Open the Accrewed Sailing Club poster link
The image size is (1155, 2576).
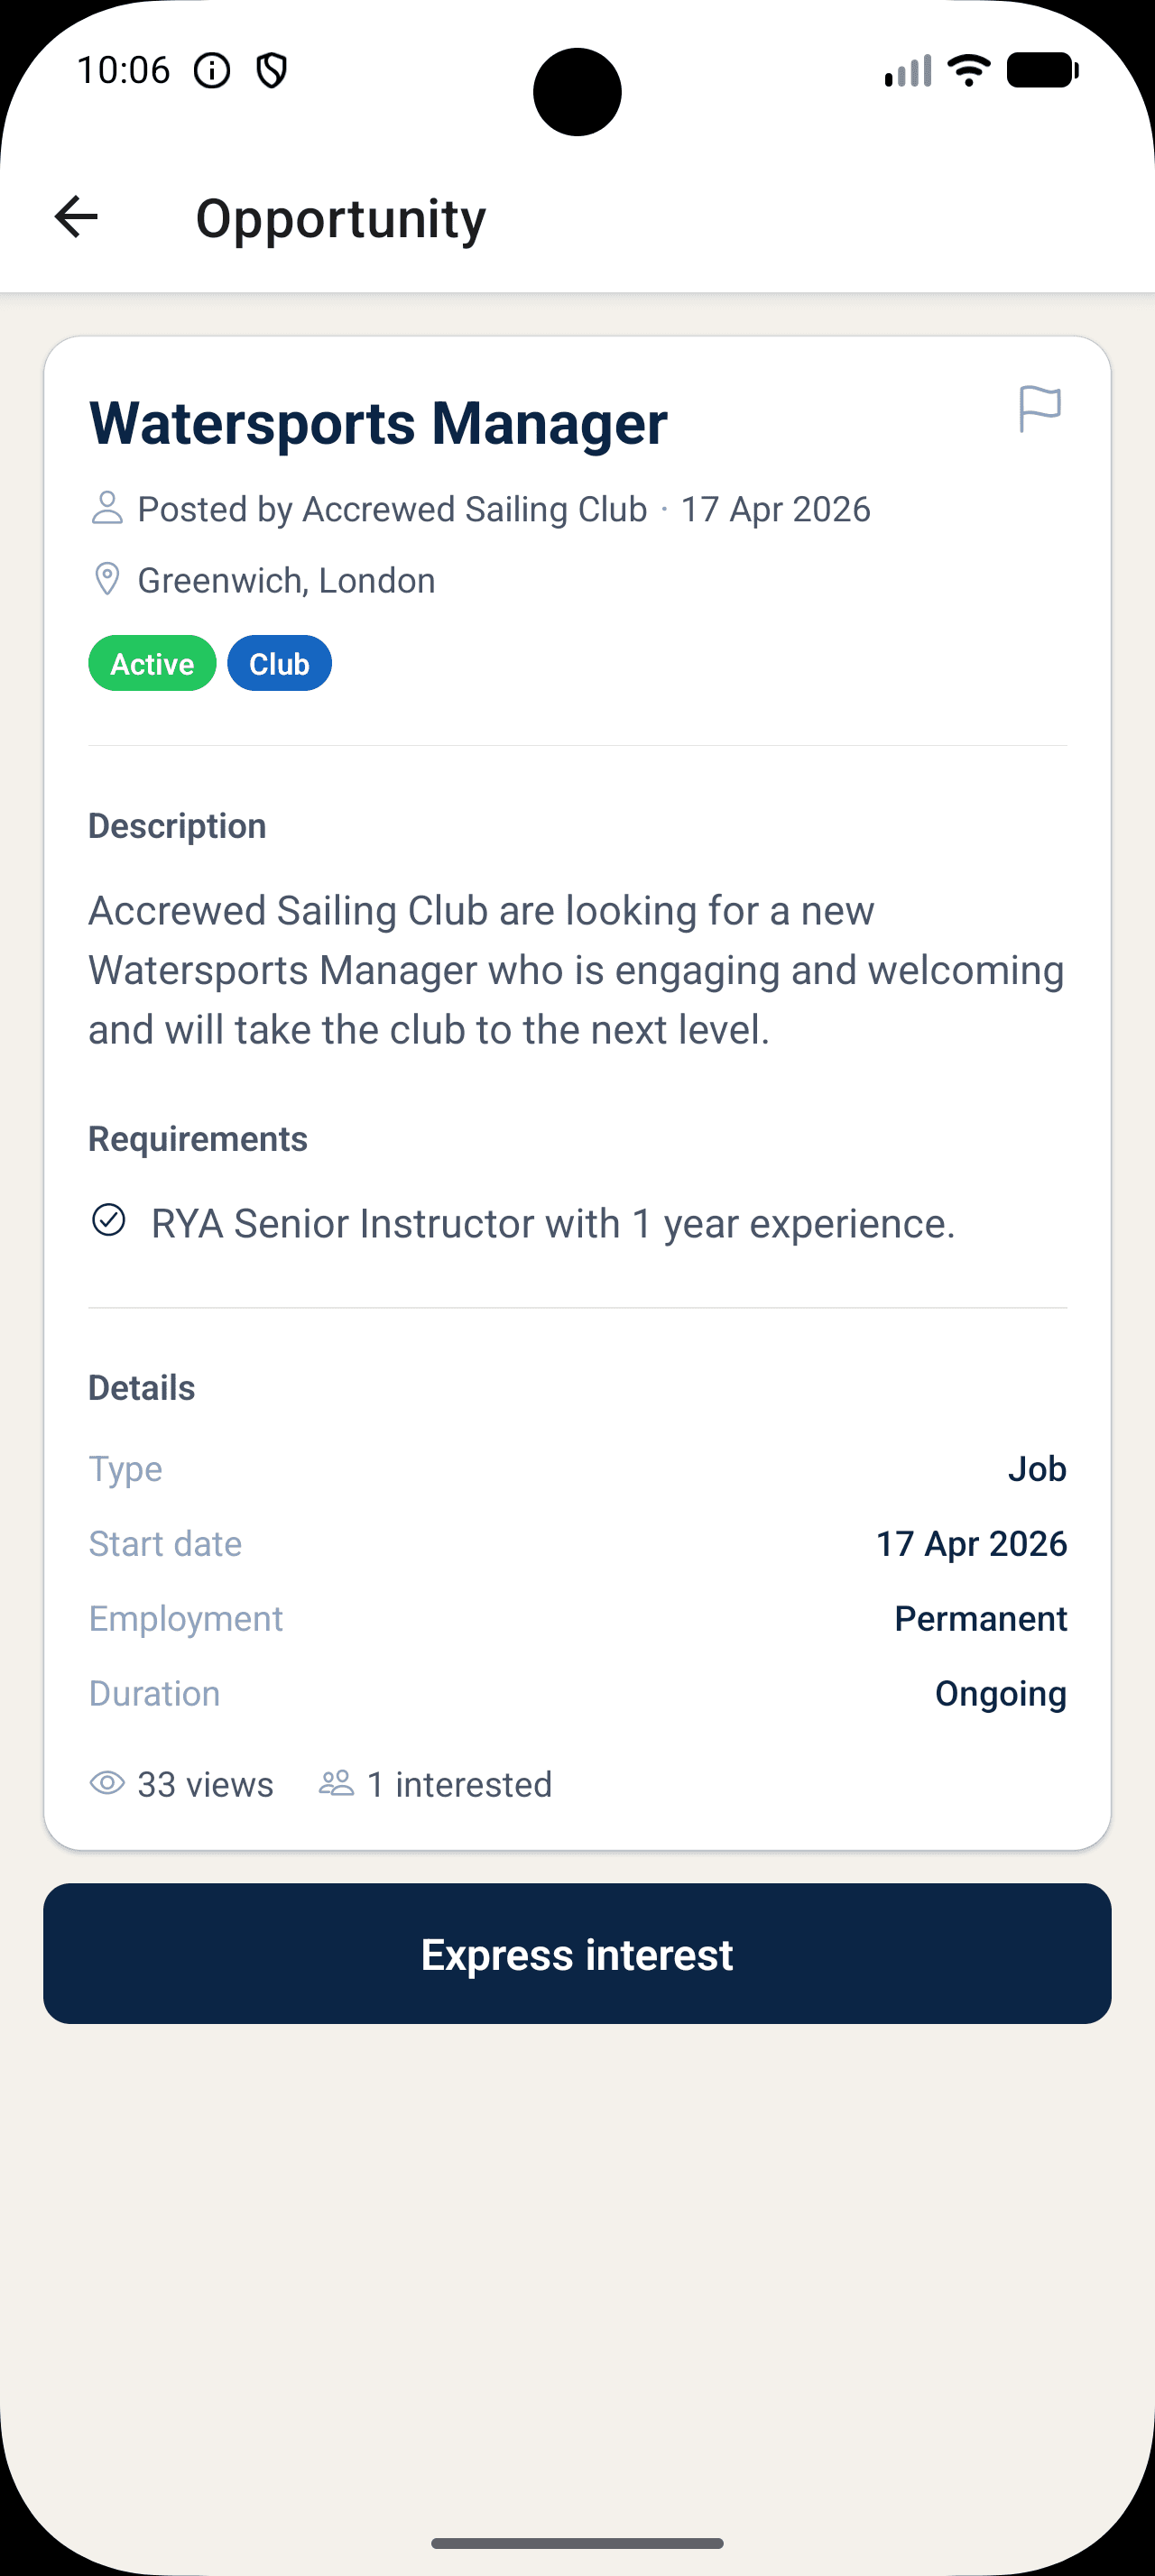pyautogui.click(x=474, y=509)
